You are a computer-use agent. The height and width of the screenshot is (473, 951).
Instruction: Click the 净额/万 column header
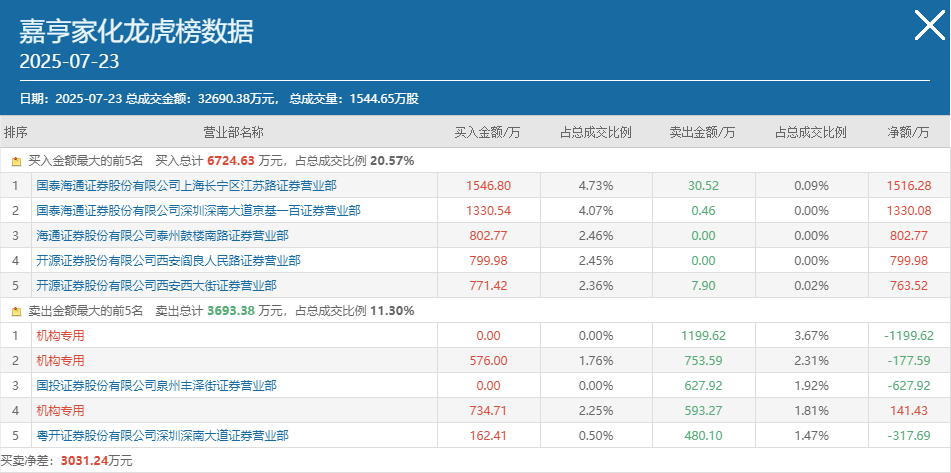pos(908,132)
